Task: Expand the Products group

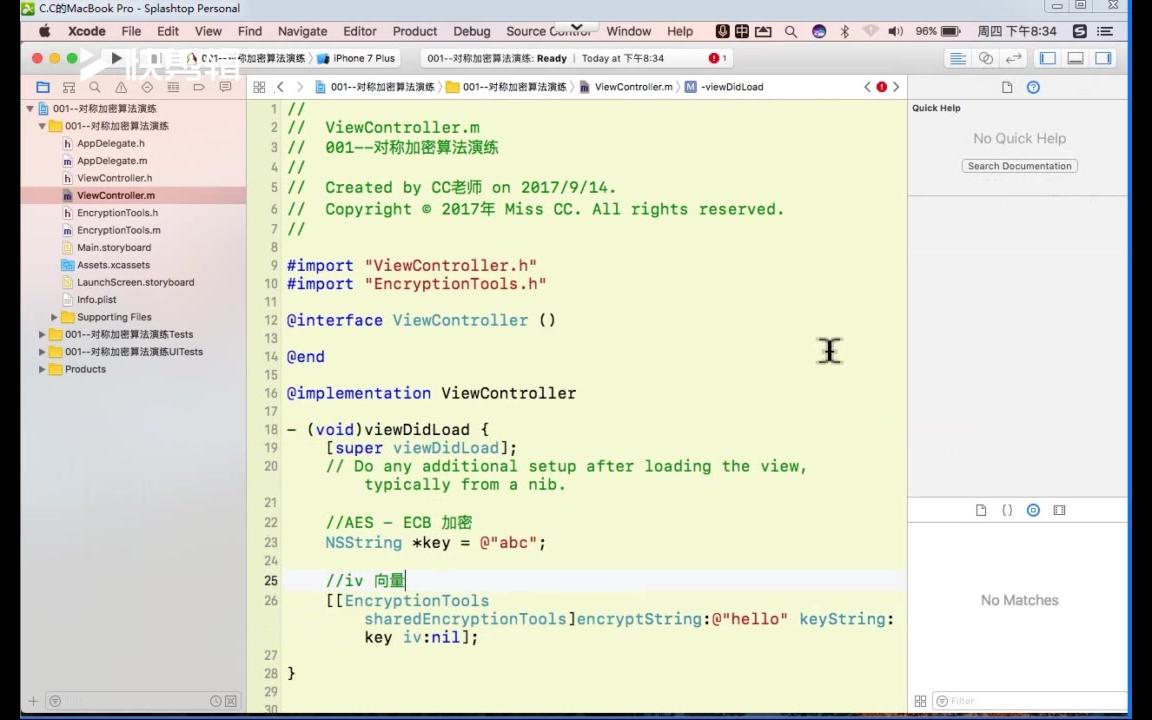Action: pos(41,369)
